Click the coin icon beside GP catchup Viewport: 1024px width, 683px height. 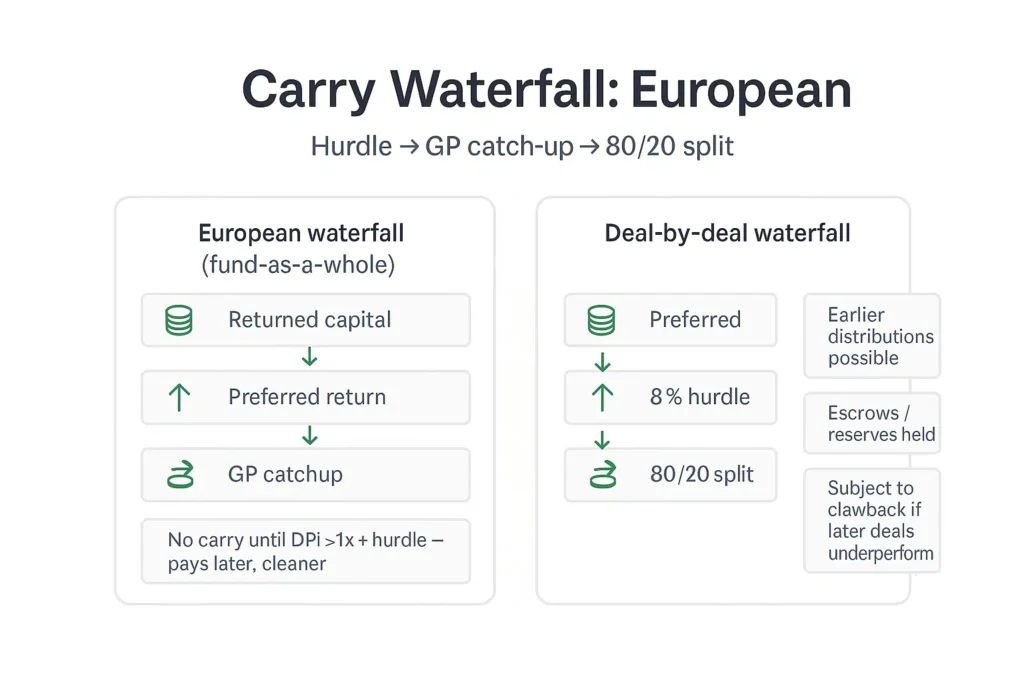[180, 475]
